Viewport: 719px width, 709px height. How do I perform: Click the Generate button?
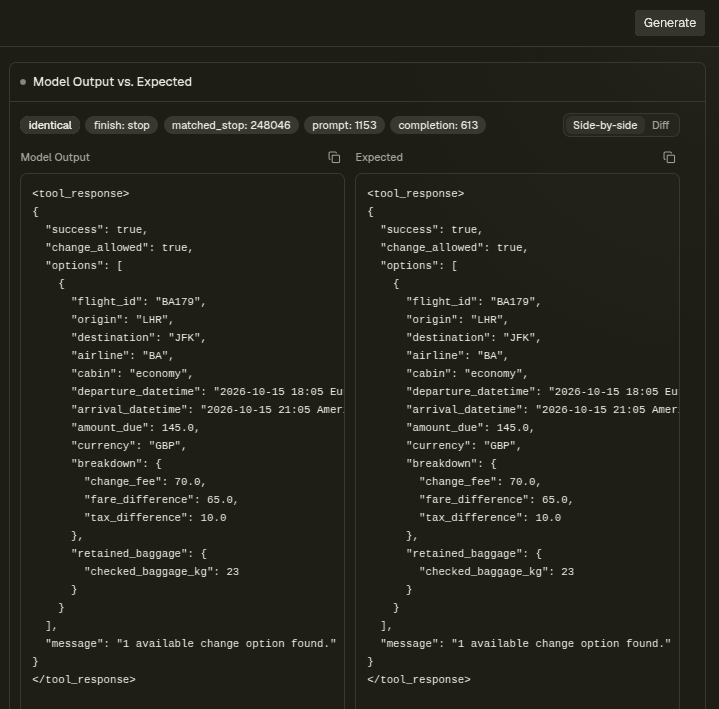669,23
